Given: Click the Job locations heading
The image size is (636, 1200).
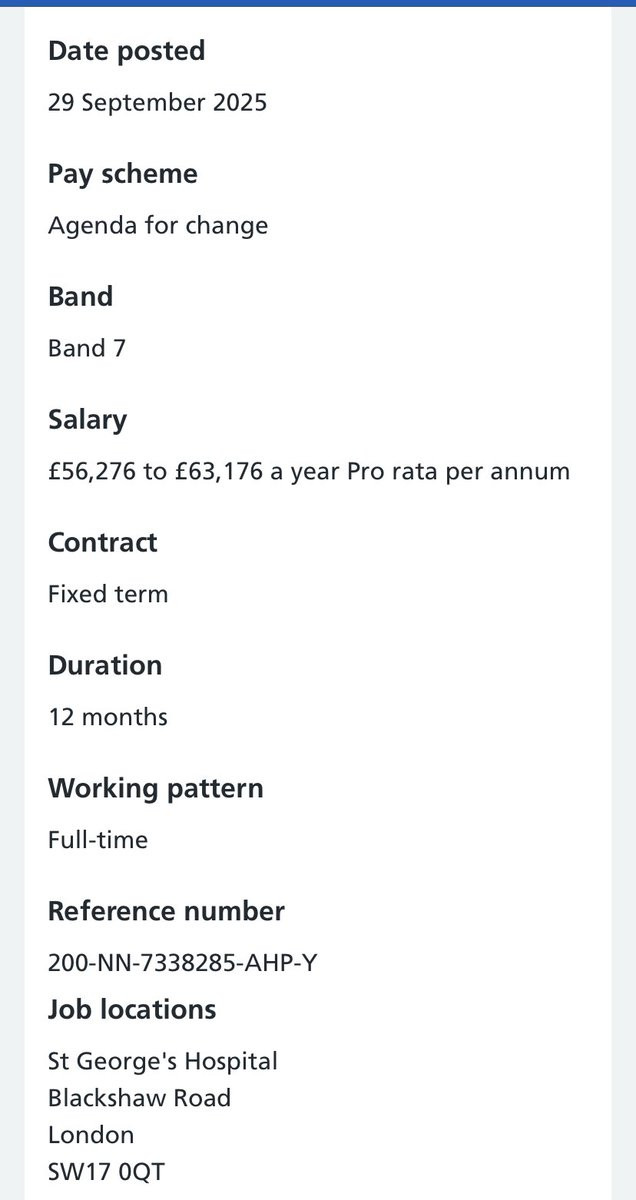Looking at the screenshot, I should [132, 1010].
